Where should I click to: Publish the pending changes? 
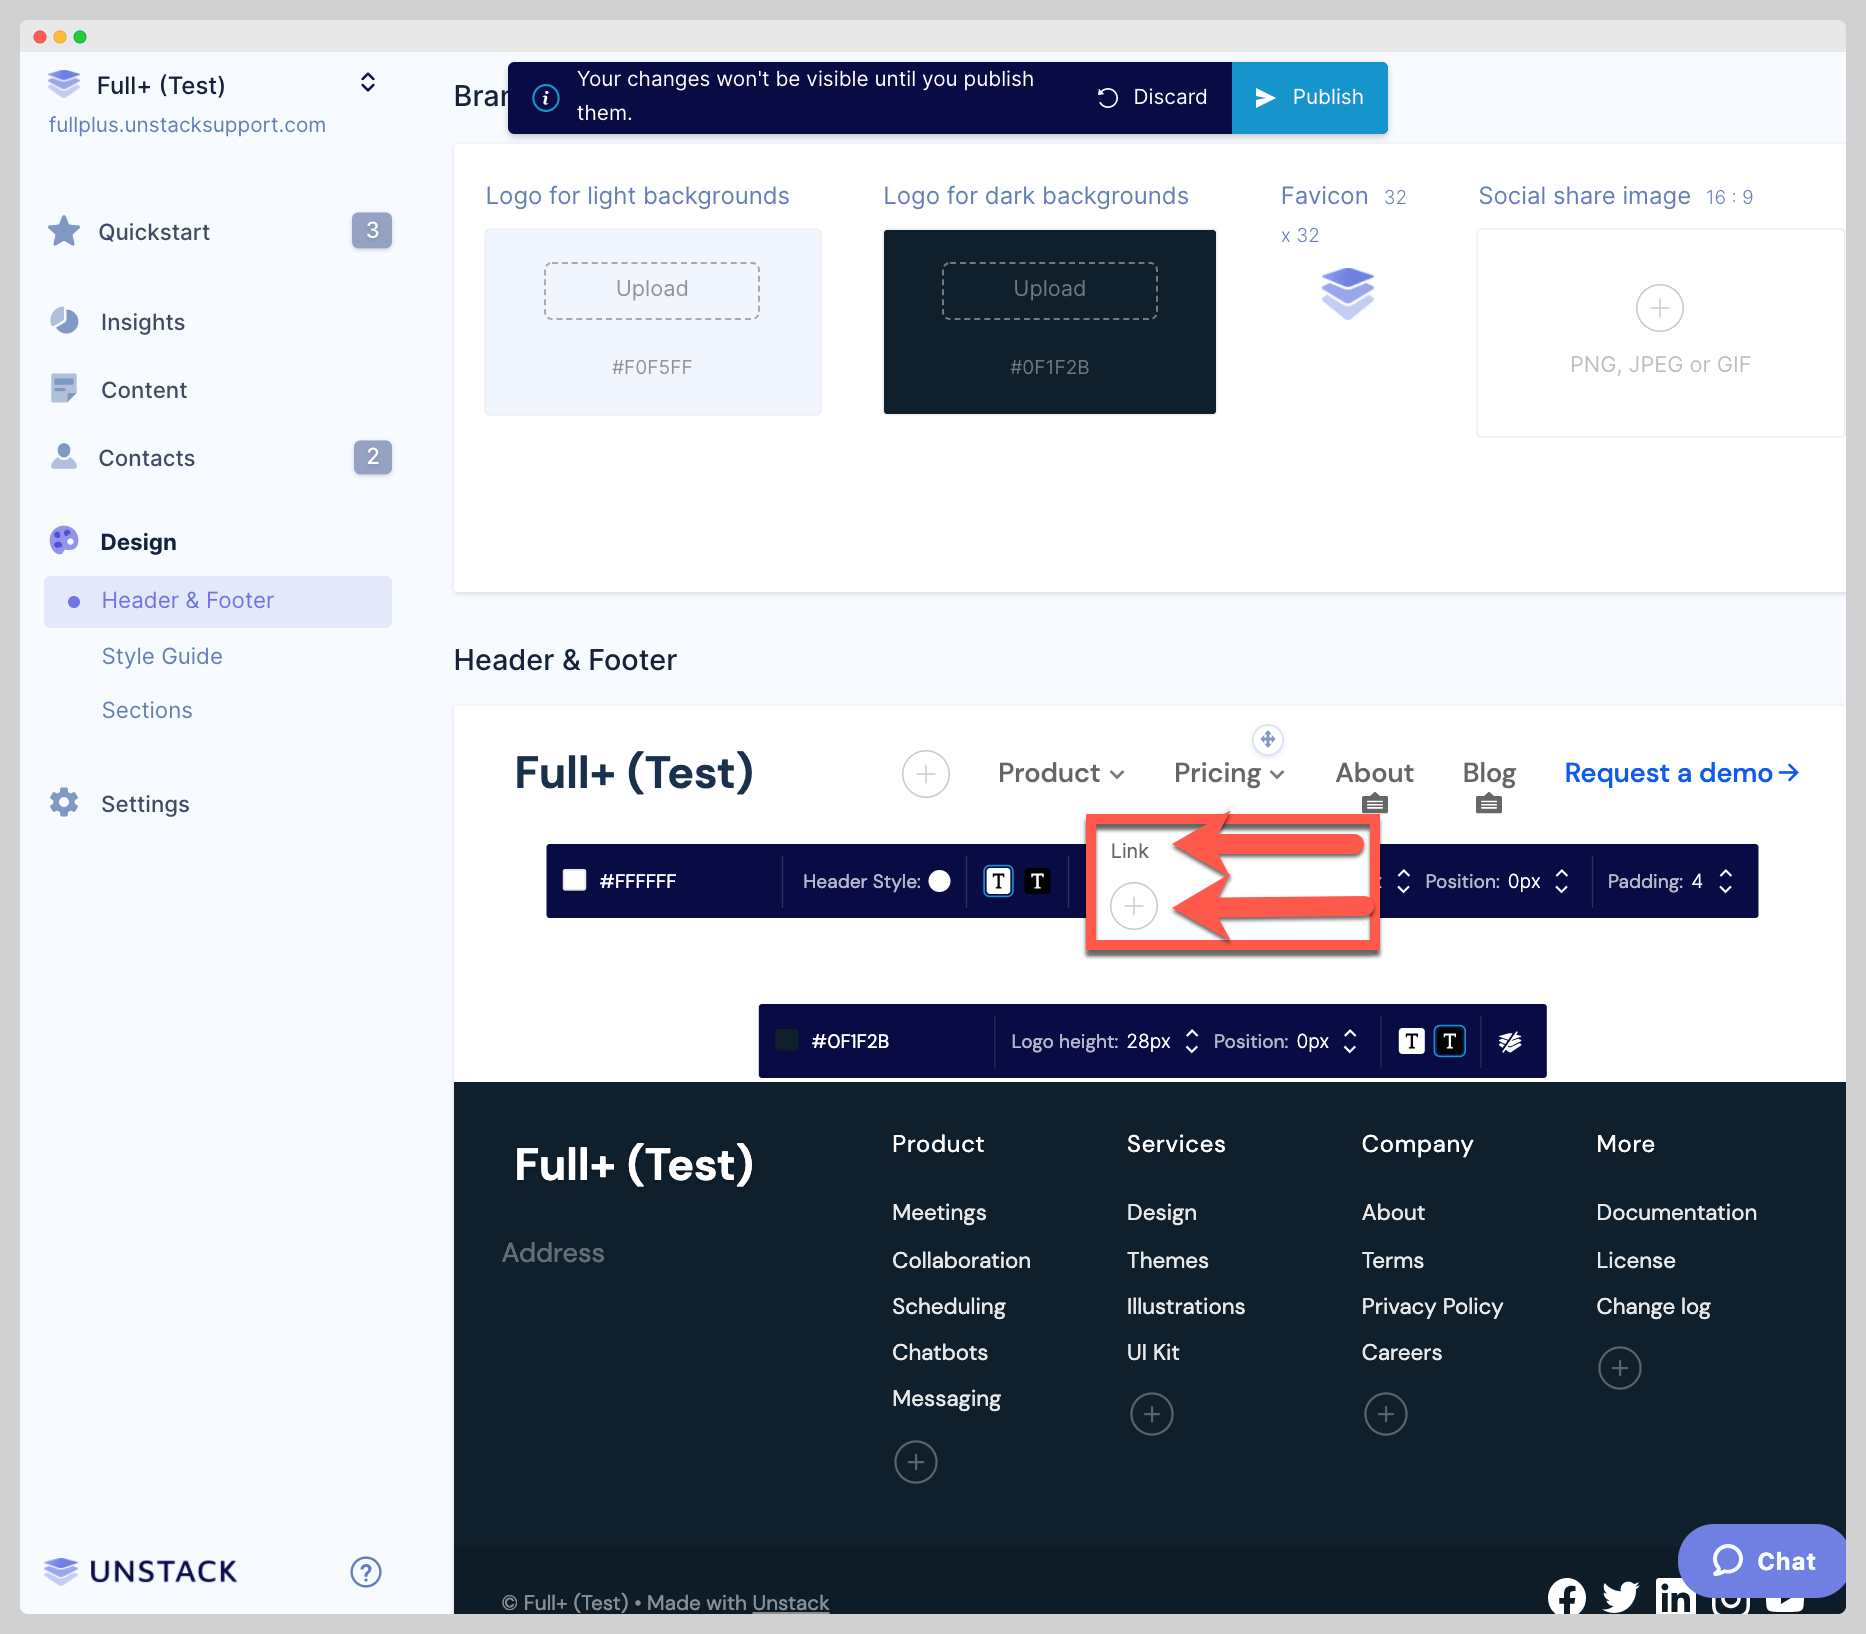pos(1309,97)
